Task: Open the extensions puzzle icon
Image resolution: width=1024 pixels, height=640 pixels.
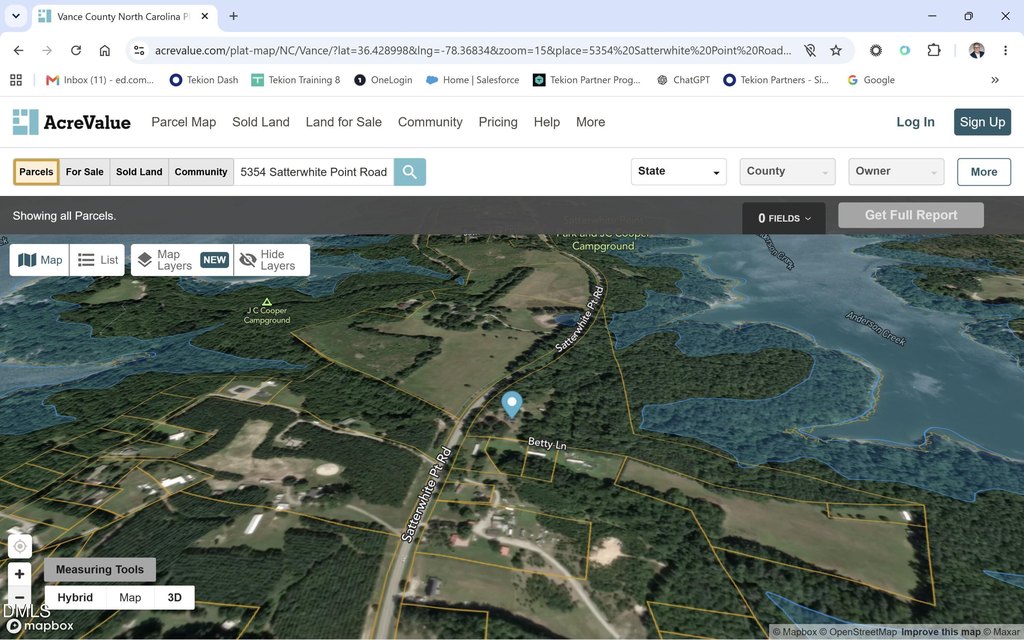Action: [x=934, y=50]
